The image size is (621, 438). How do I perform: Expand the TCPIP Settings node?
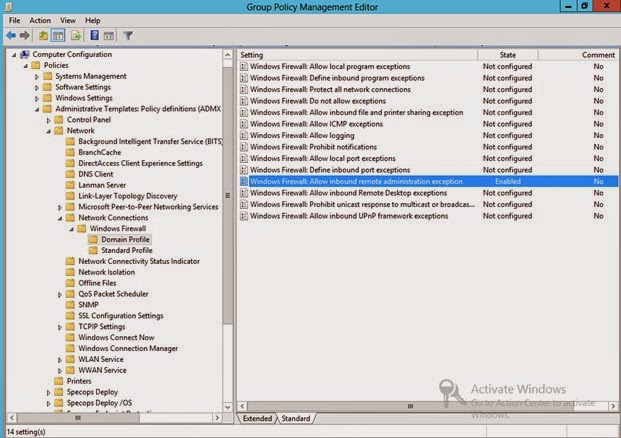[60, 327]
